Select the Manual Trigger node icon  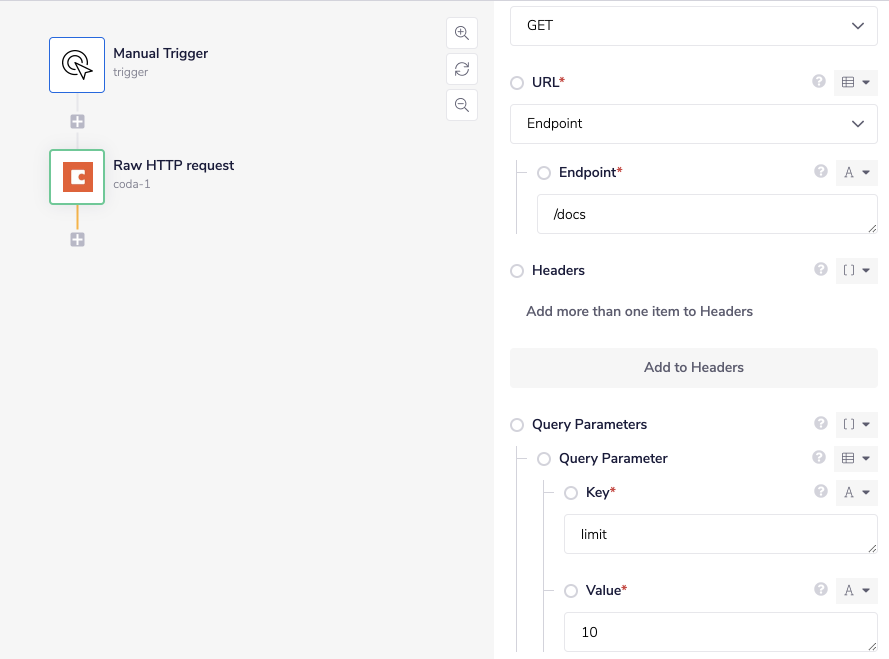point(77,65)
